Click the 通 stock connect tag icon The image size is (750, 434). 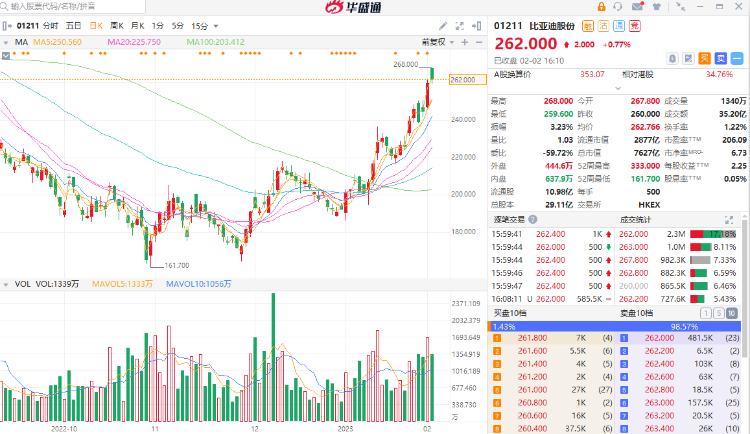click(619, 26)
